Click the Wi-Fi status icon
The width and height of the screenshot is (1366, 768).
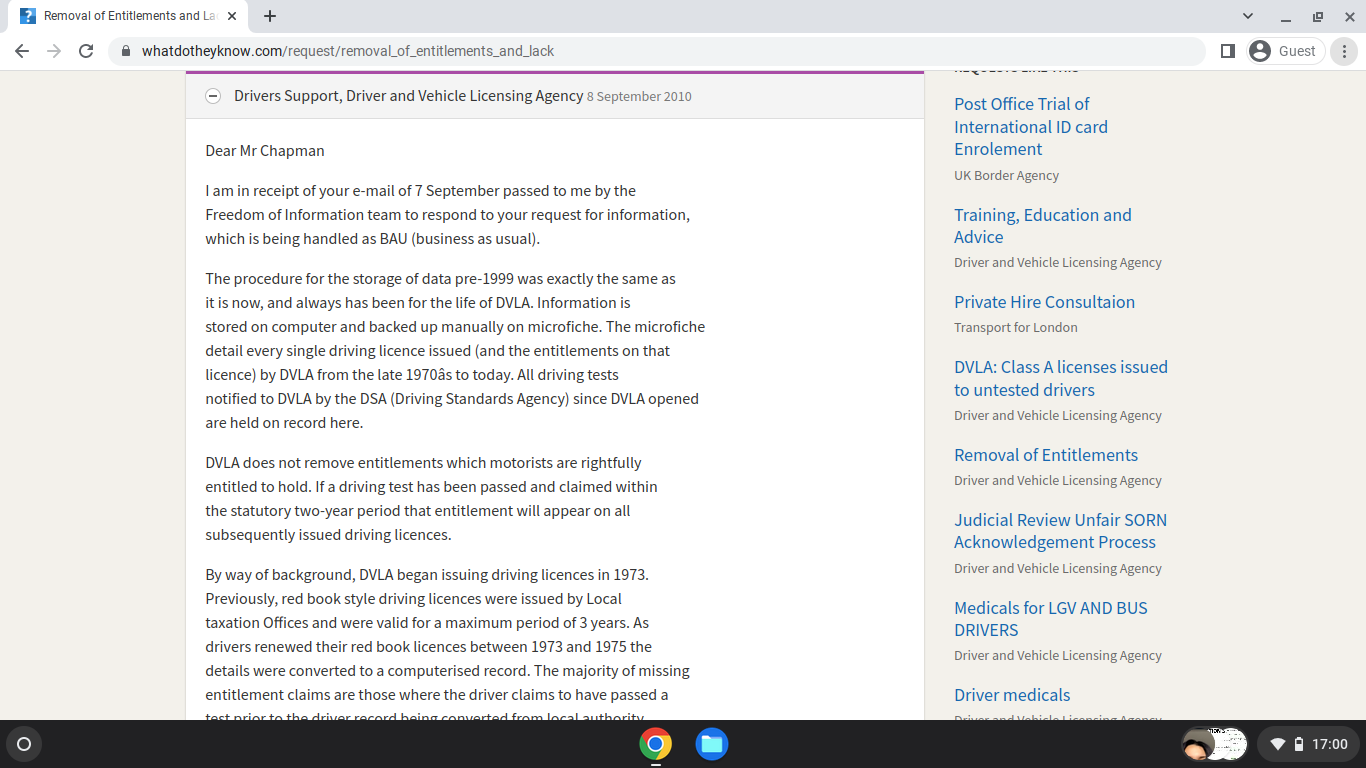[1277, 744]
